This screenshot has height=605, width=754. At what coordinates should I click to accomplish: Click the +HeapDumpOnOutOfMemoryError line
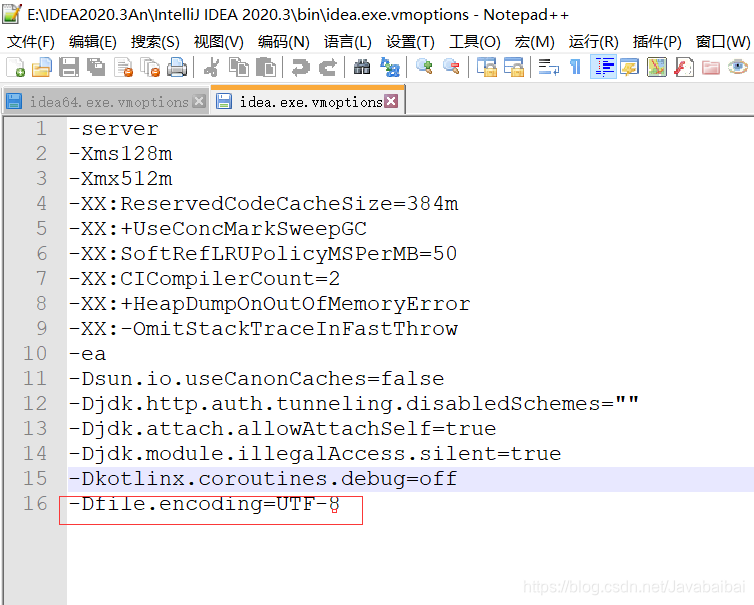269,304
